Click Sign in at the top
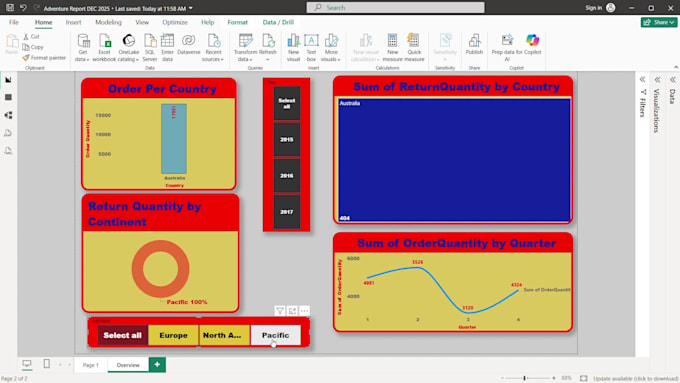The image size is (680, 383). tap(600, 8)
